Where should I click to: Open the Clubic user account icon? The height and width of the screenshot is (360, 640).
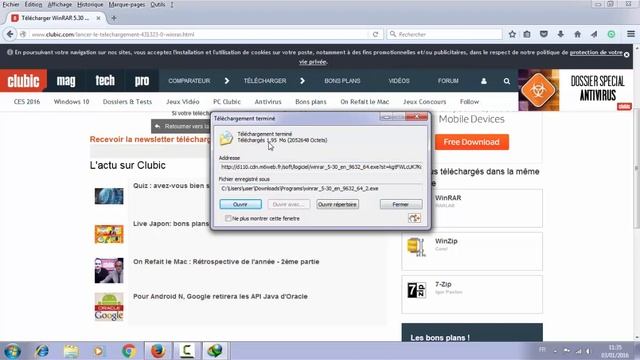[x=484, y=81]
